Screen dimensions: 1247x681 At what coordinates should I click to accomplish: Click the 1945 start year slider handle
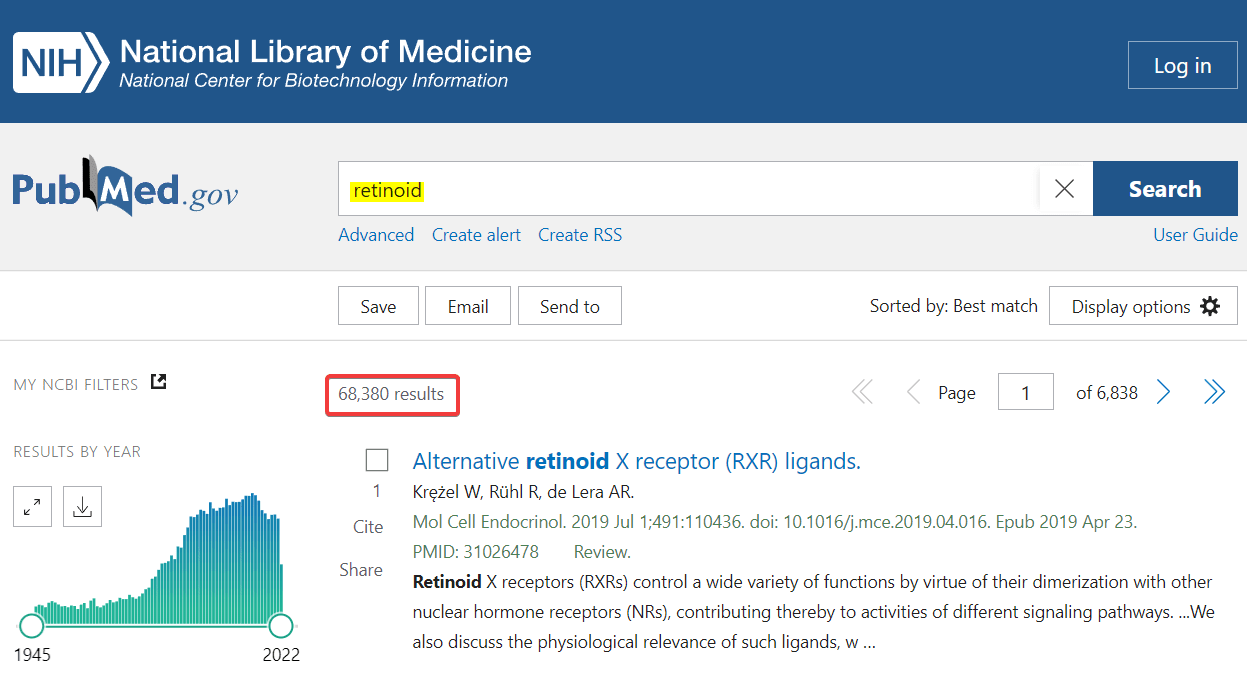tap(32, 626)
